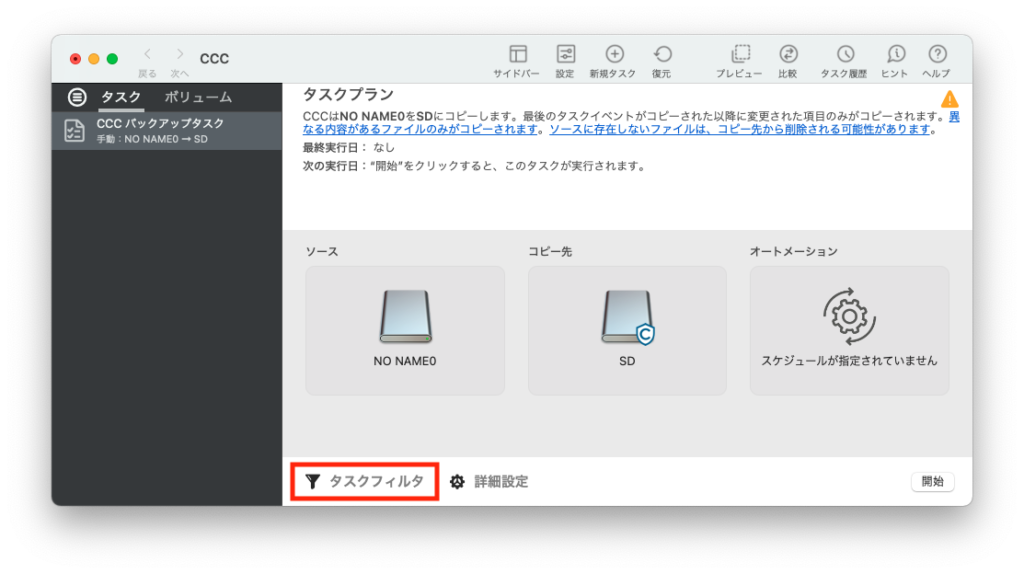1024x574 pixels.
Task: Click the オートメーション section label
Action: point(793,251)
